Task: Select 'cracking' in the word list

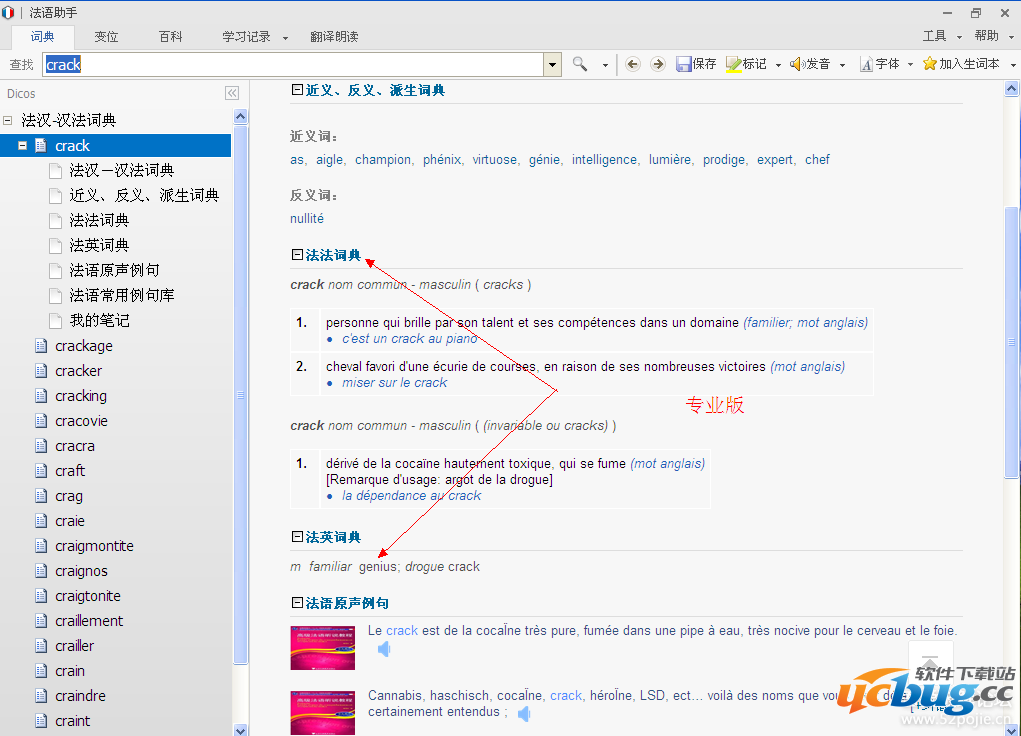Action: point(81,396)
